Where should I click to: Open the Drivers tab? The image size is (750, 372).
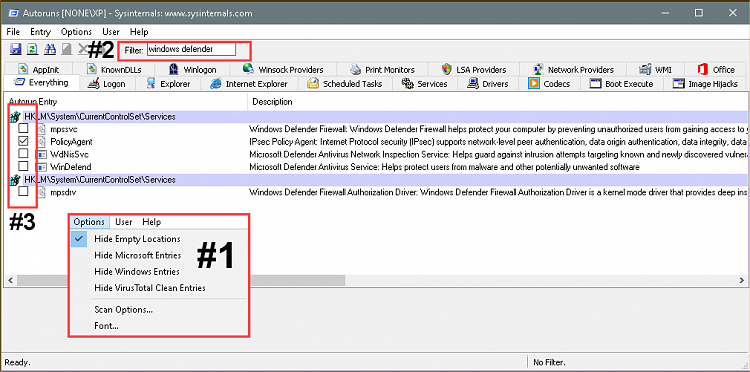(x=488, y=84)
